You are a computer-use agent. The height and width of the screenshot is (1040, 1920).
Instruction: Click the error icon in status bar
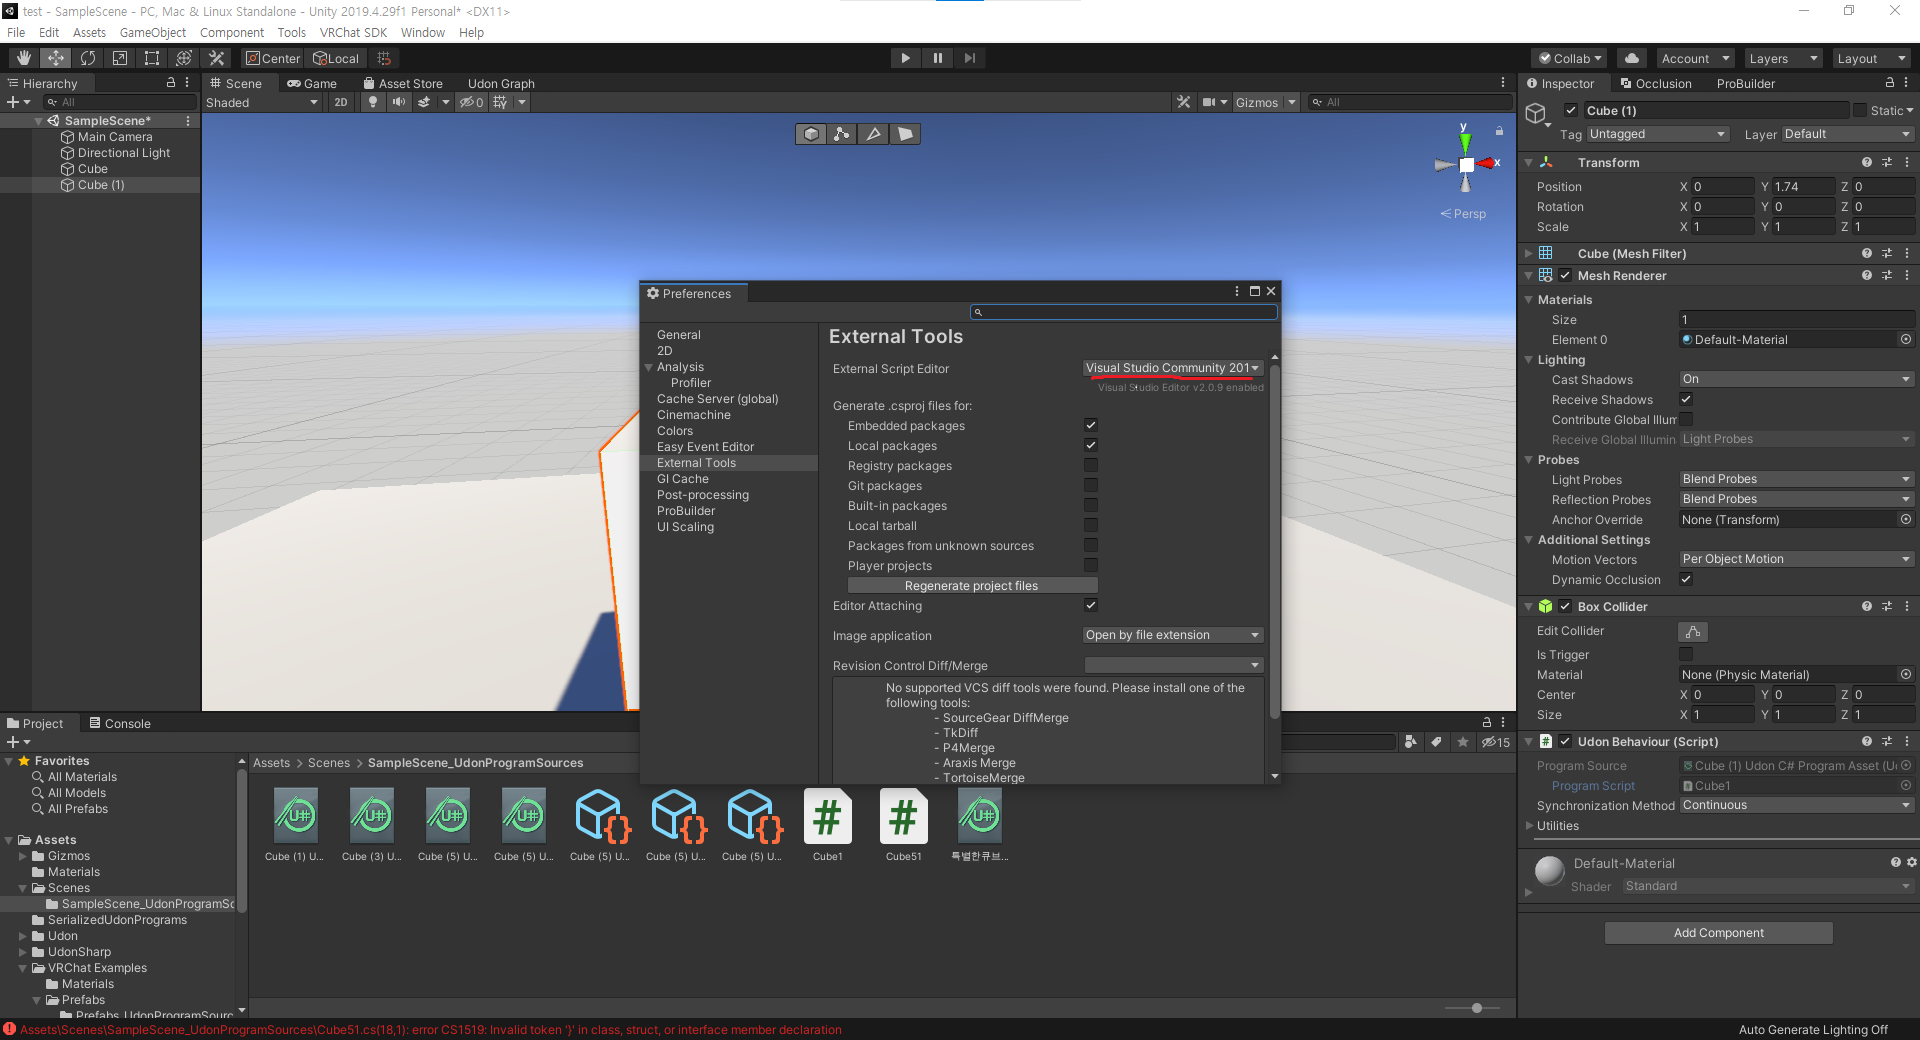pyautogui.click(x=10, y=1029)
